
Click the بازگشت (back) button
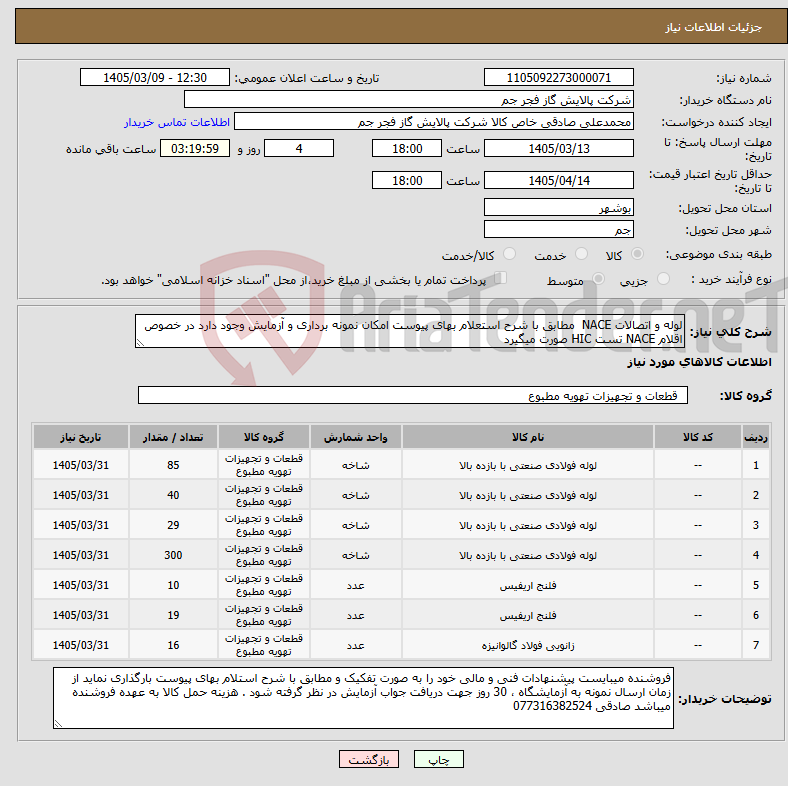[x=368, y=759]
